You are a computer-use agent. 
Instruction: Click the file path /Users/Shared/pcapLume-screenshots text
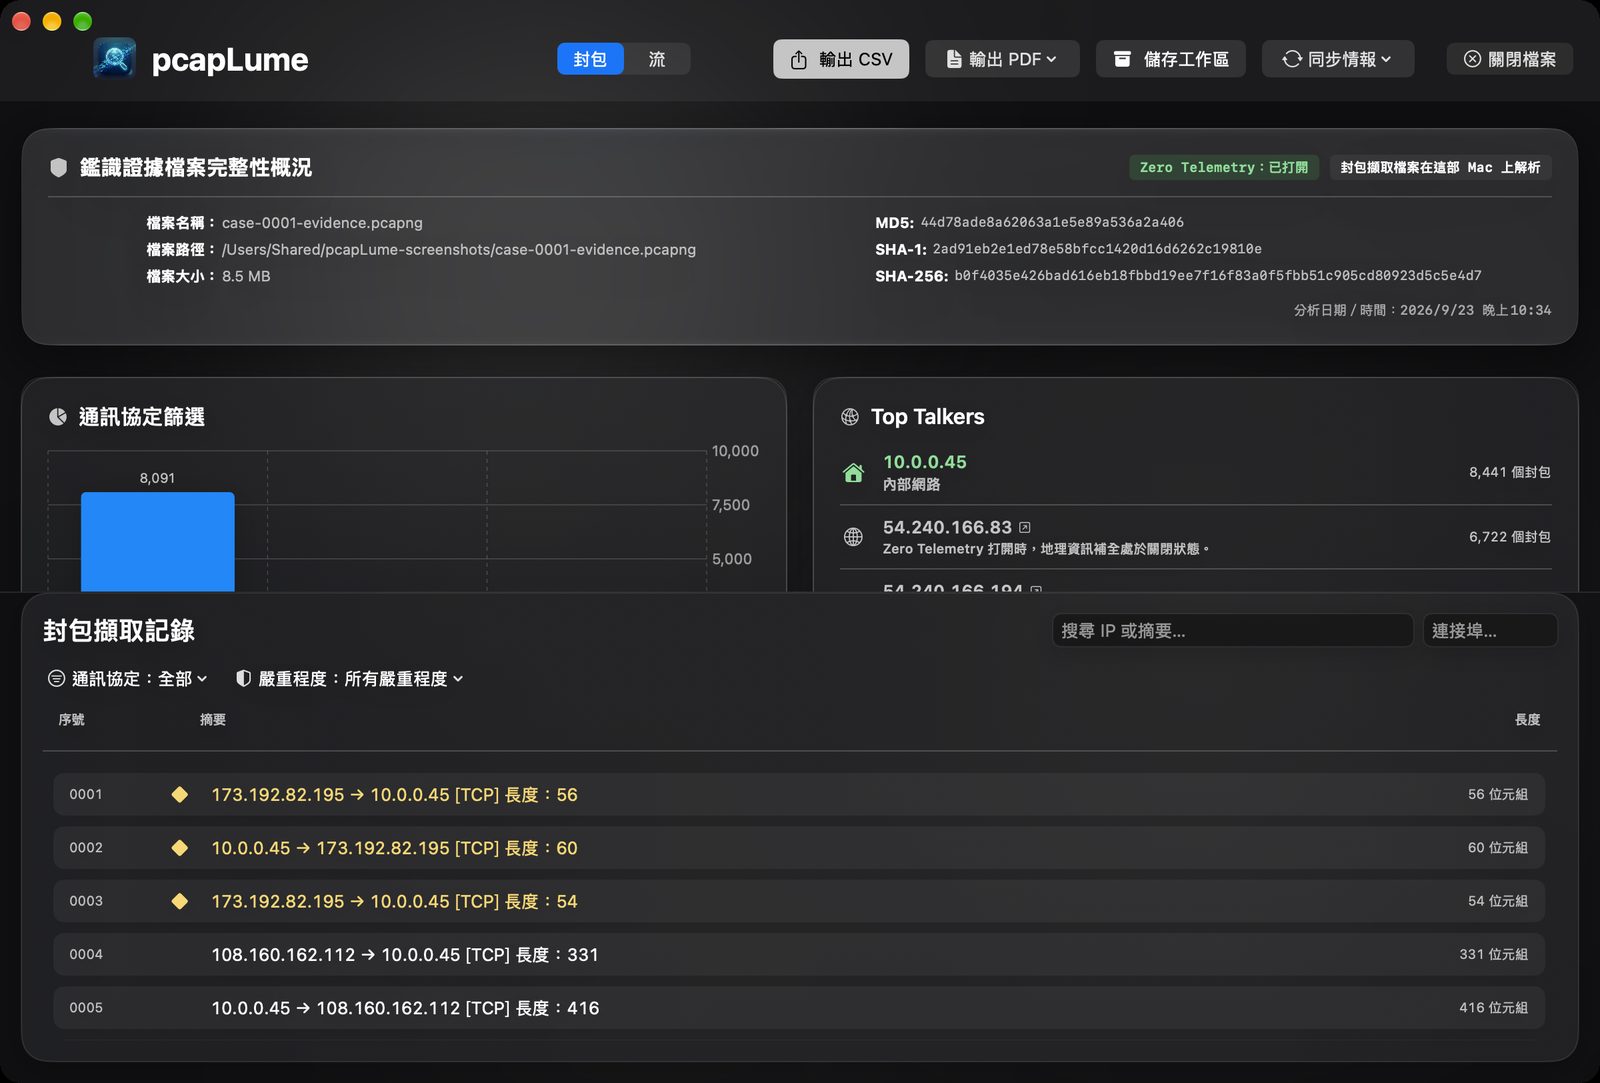click(459, 249)
